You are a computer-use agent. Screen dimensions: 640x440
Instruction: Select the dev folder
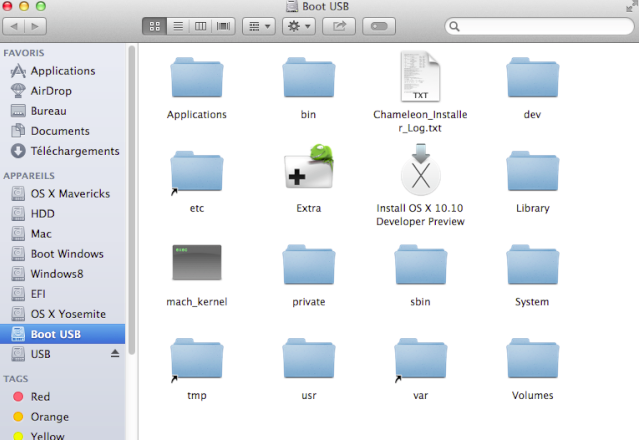click(x=533, y=78)
